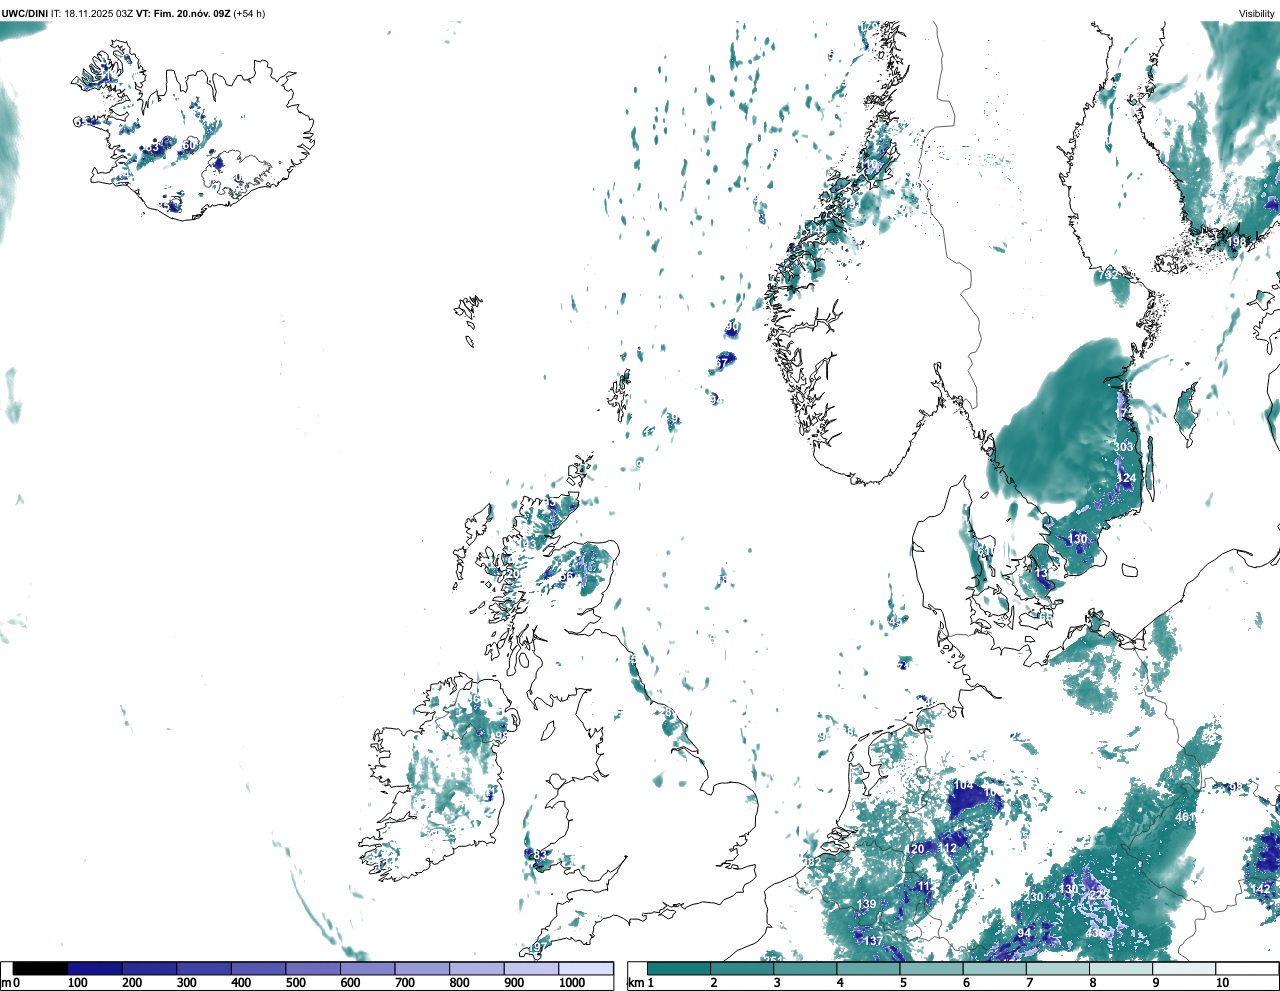Click the valid time 'Fim. 20.nóv. 09Z'

click(192, 14)
